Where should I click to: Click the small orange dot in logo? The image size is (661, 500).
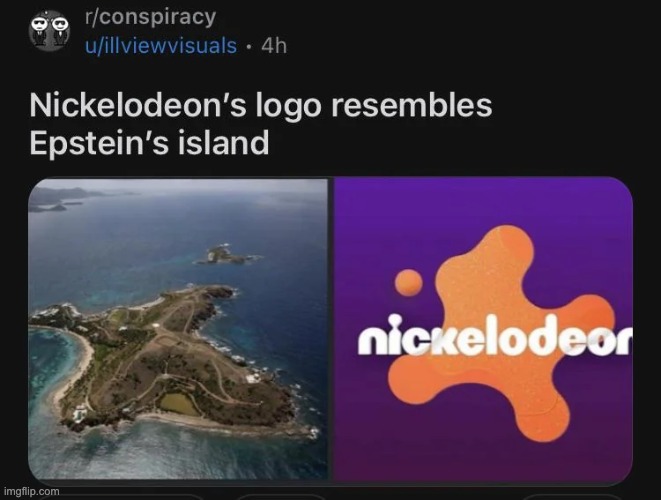408,282
